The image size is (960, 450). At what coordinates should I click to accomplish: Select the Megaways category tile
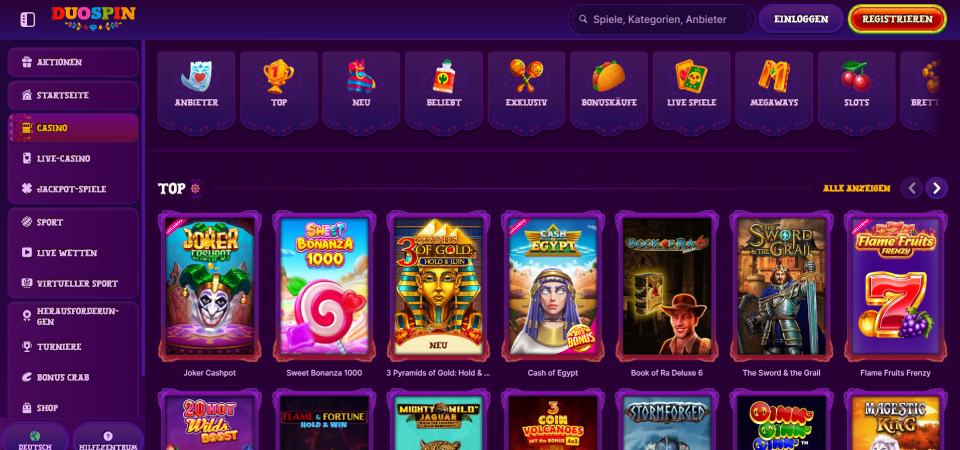click(x=774, y=89)
